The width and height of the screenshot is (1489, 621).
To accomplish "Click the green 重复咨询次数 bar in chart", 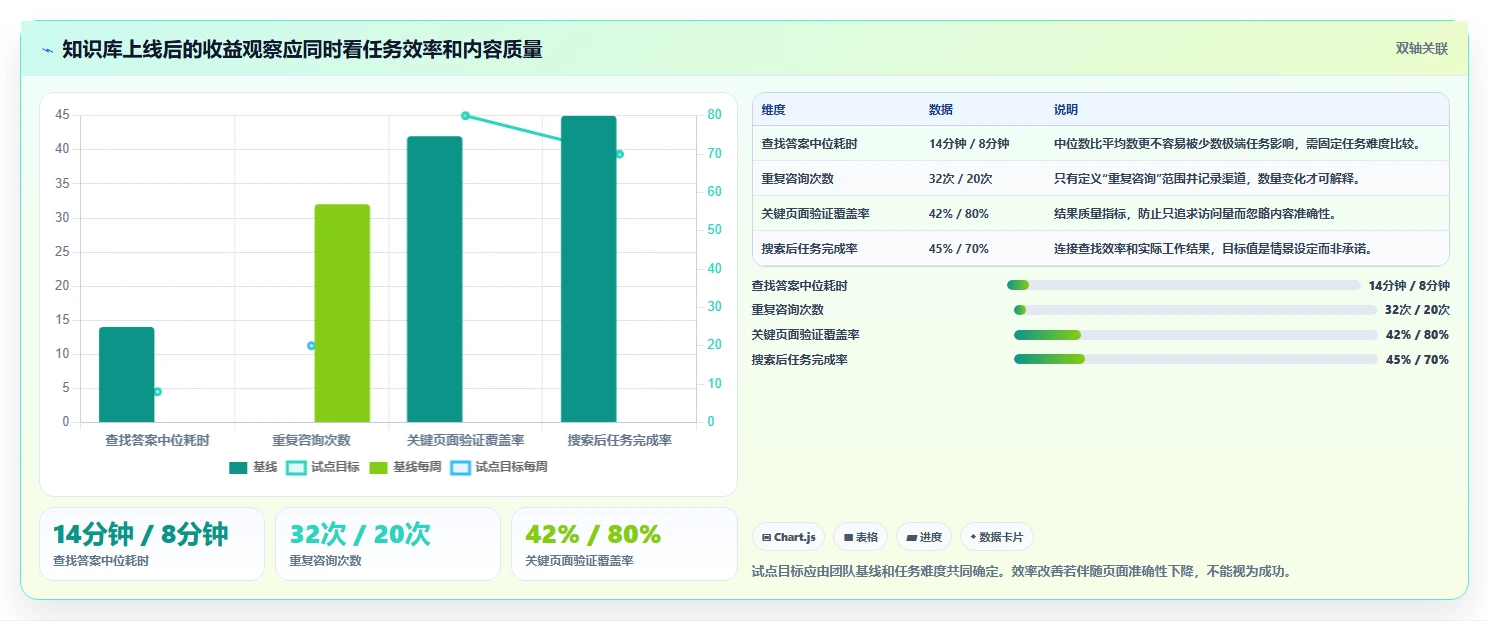I will coord(342,313).
